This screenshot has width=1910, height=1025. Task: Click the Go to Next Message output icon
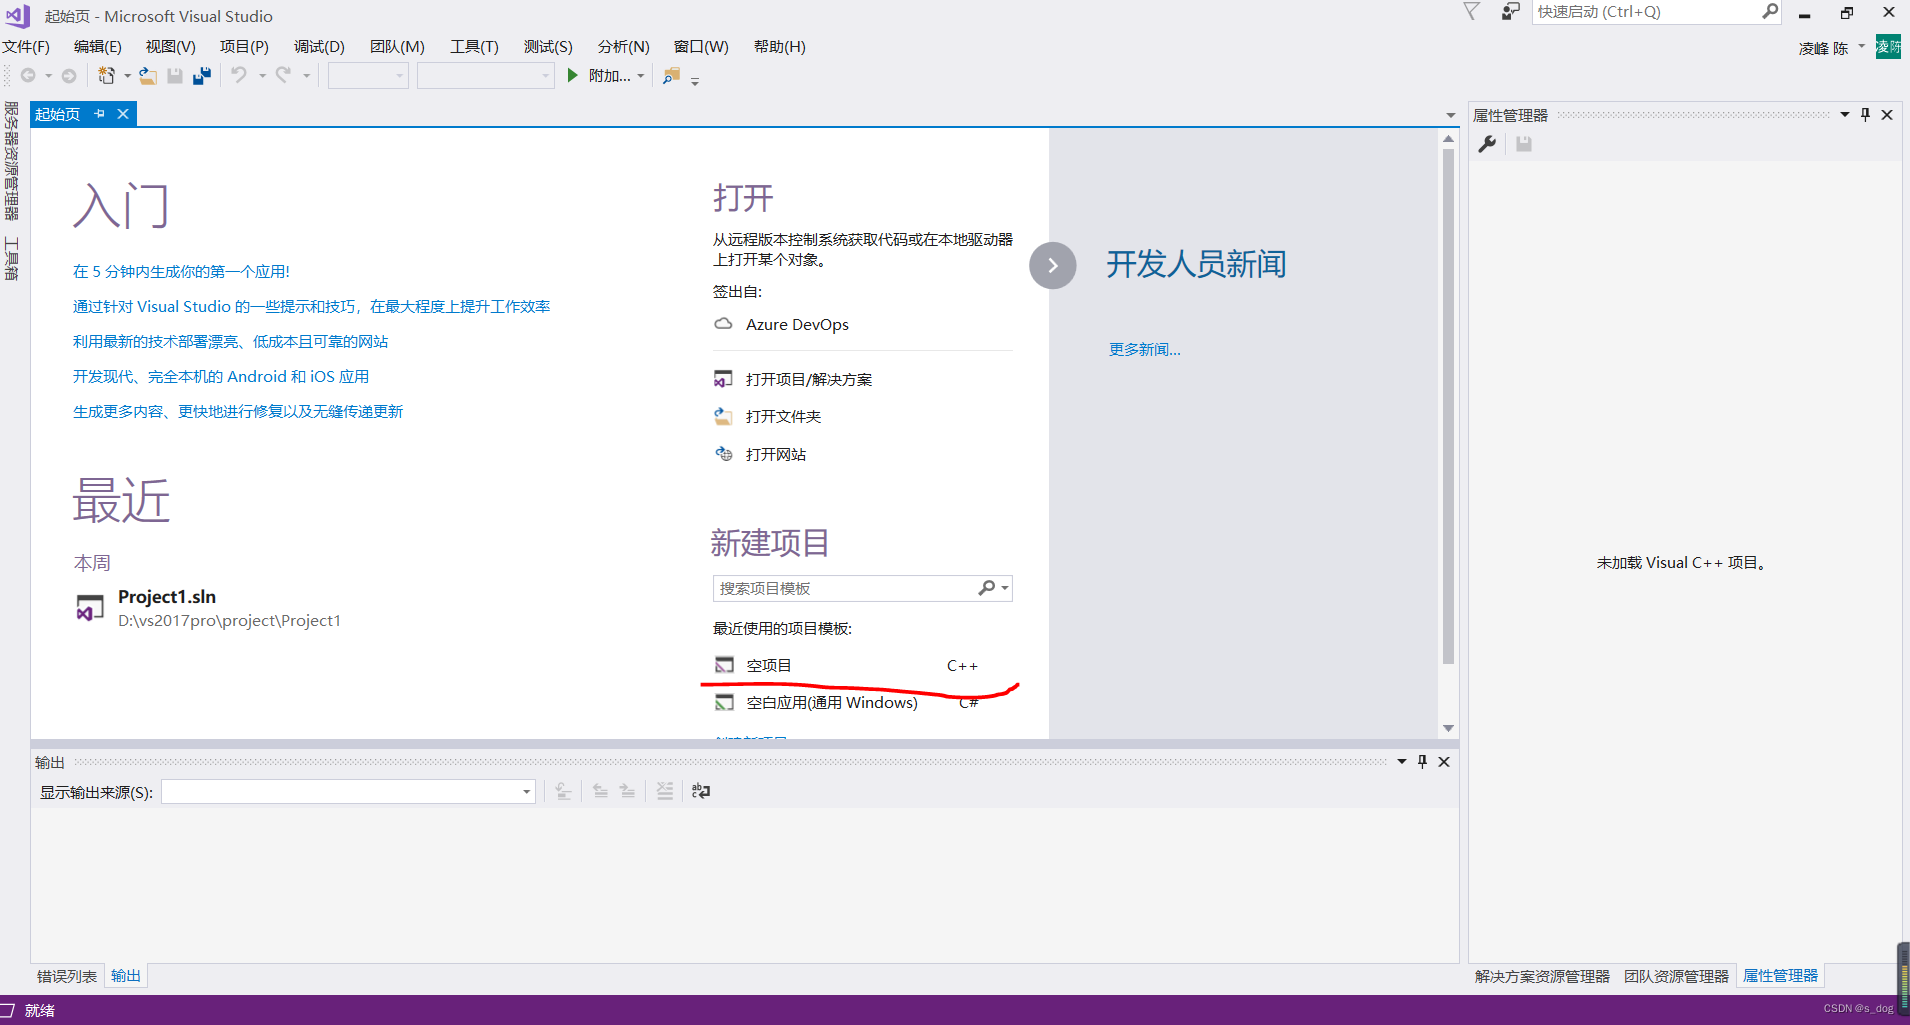(627, 791)
